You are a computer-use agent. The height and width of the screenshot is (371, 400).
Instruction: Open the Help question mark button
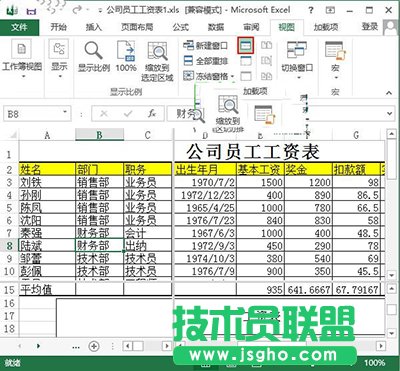(x=311, y=10)
